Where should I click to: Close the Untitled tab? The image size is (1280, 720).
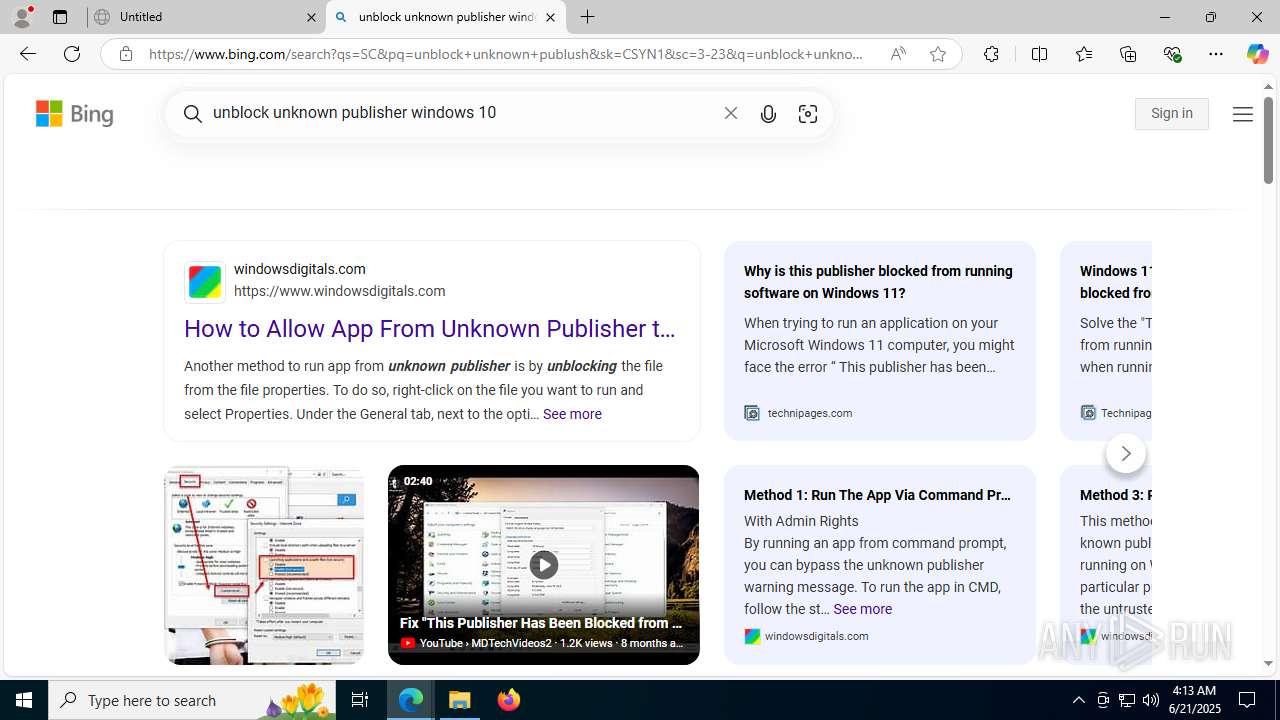tap(311, 17)
